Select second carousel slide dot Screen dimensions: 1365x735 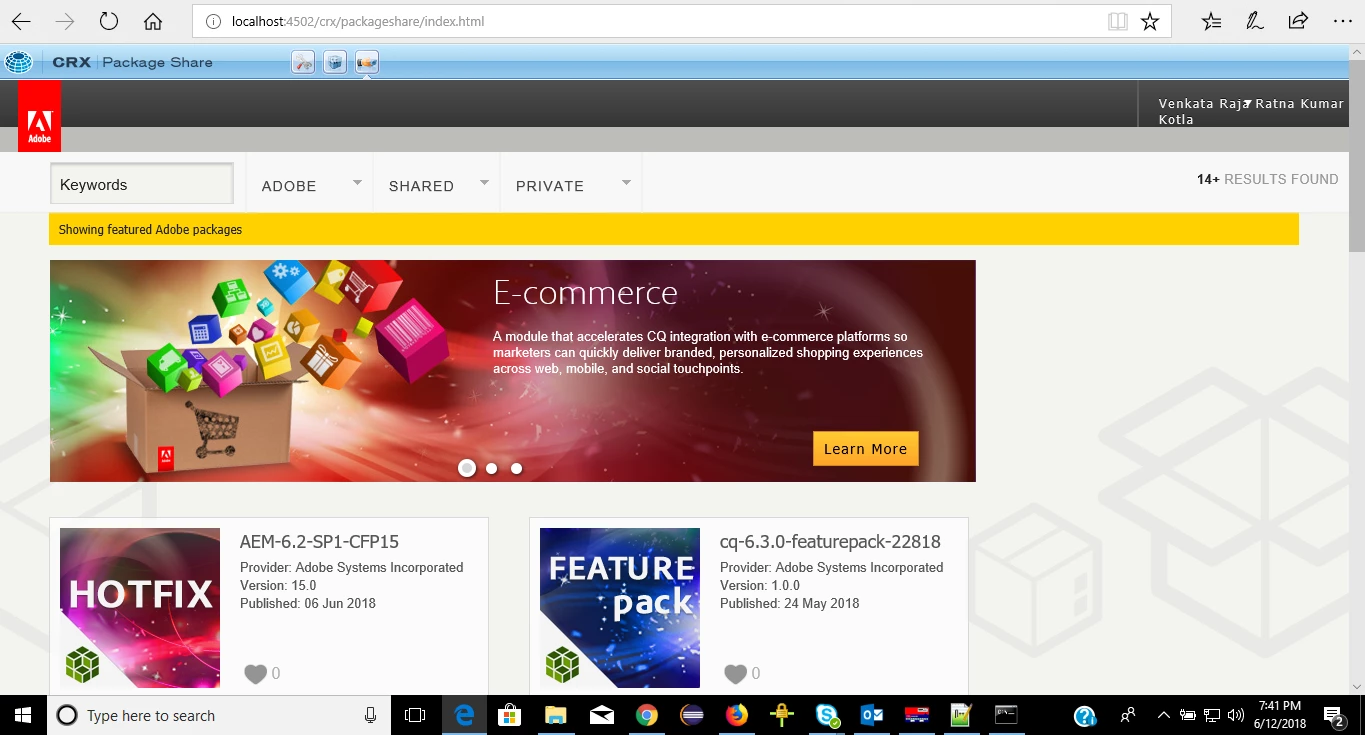pos(491,468)
